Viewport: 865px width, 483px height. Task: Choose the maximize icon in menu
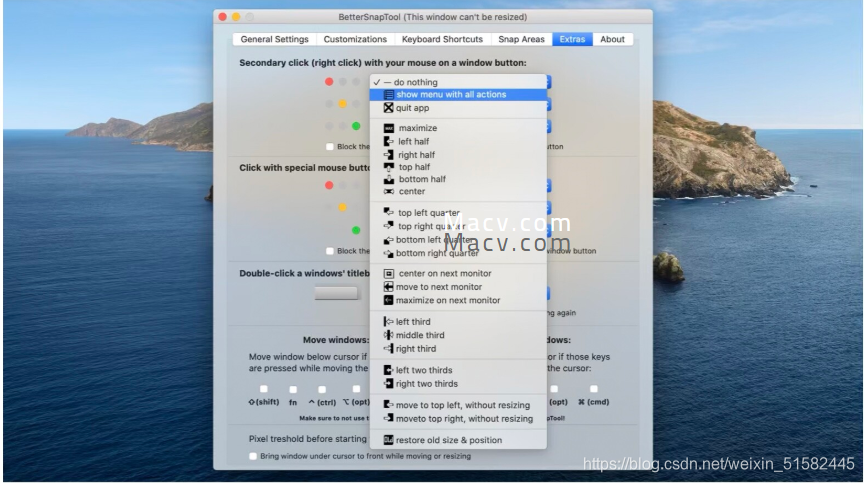pos(389,128)
